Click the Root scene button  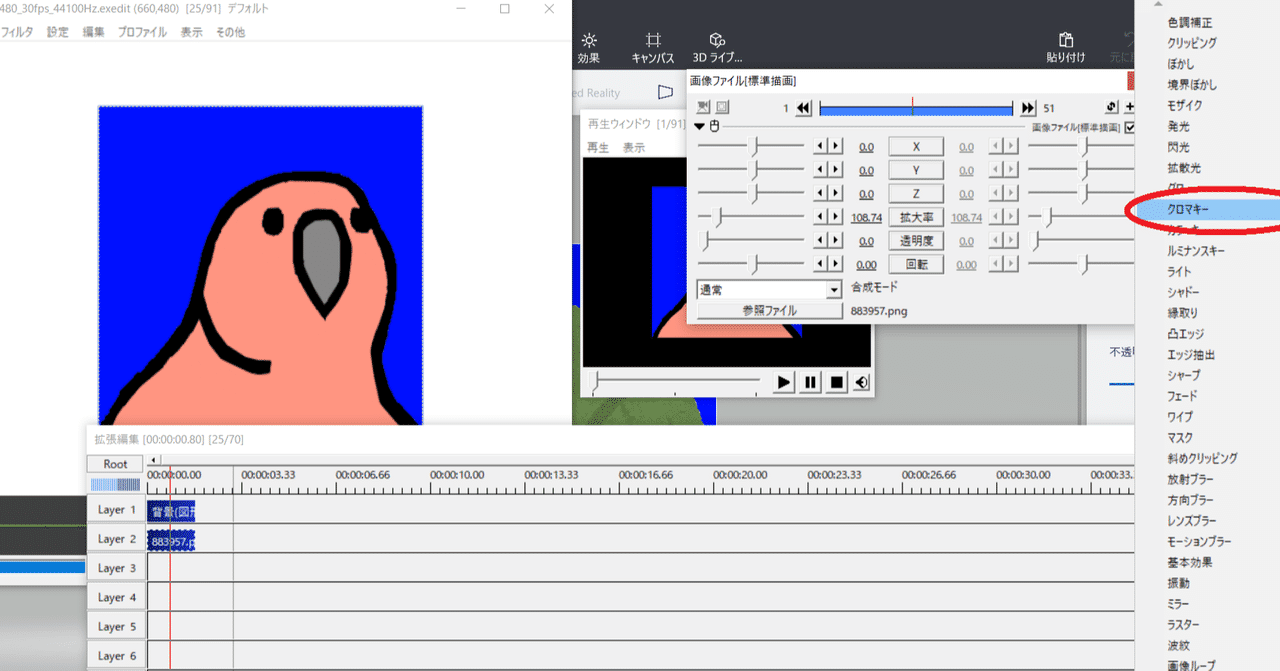click(x=116, y=464)
